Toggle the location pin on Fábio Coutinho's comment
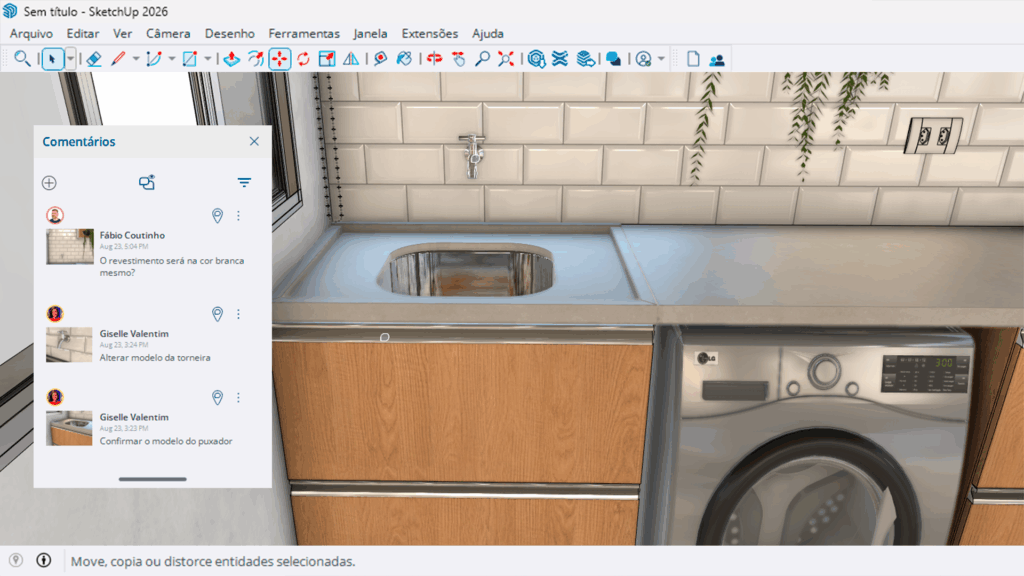This screenshot has width=1024, height=576. (217, 216)
